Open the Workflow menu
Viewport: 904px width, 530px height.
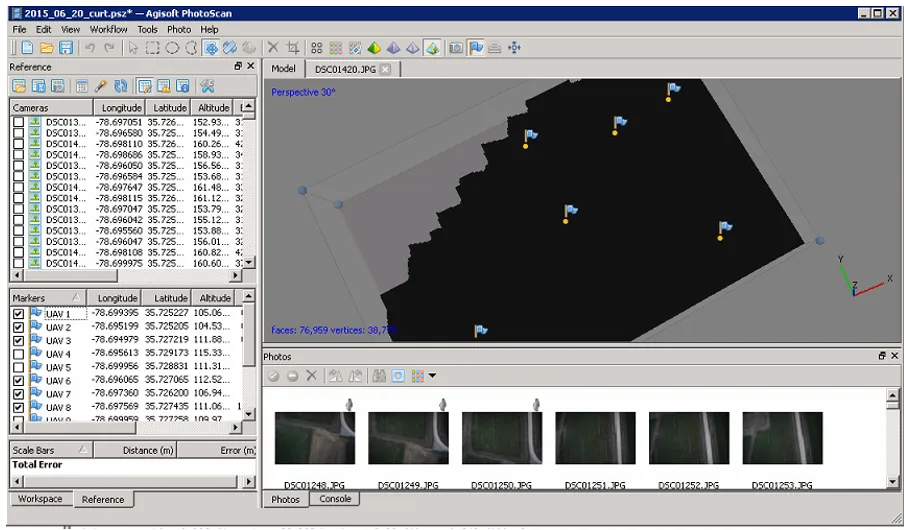pyautogui.click(x=108, y=30)
